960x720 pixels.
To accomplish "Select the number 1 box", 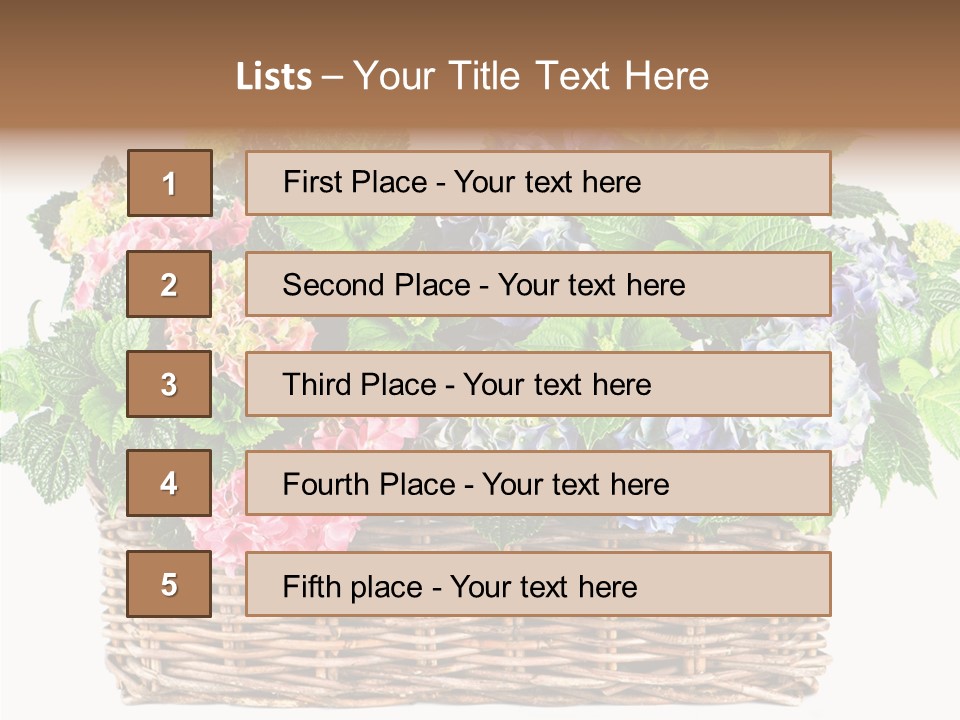I will point(170,183).
